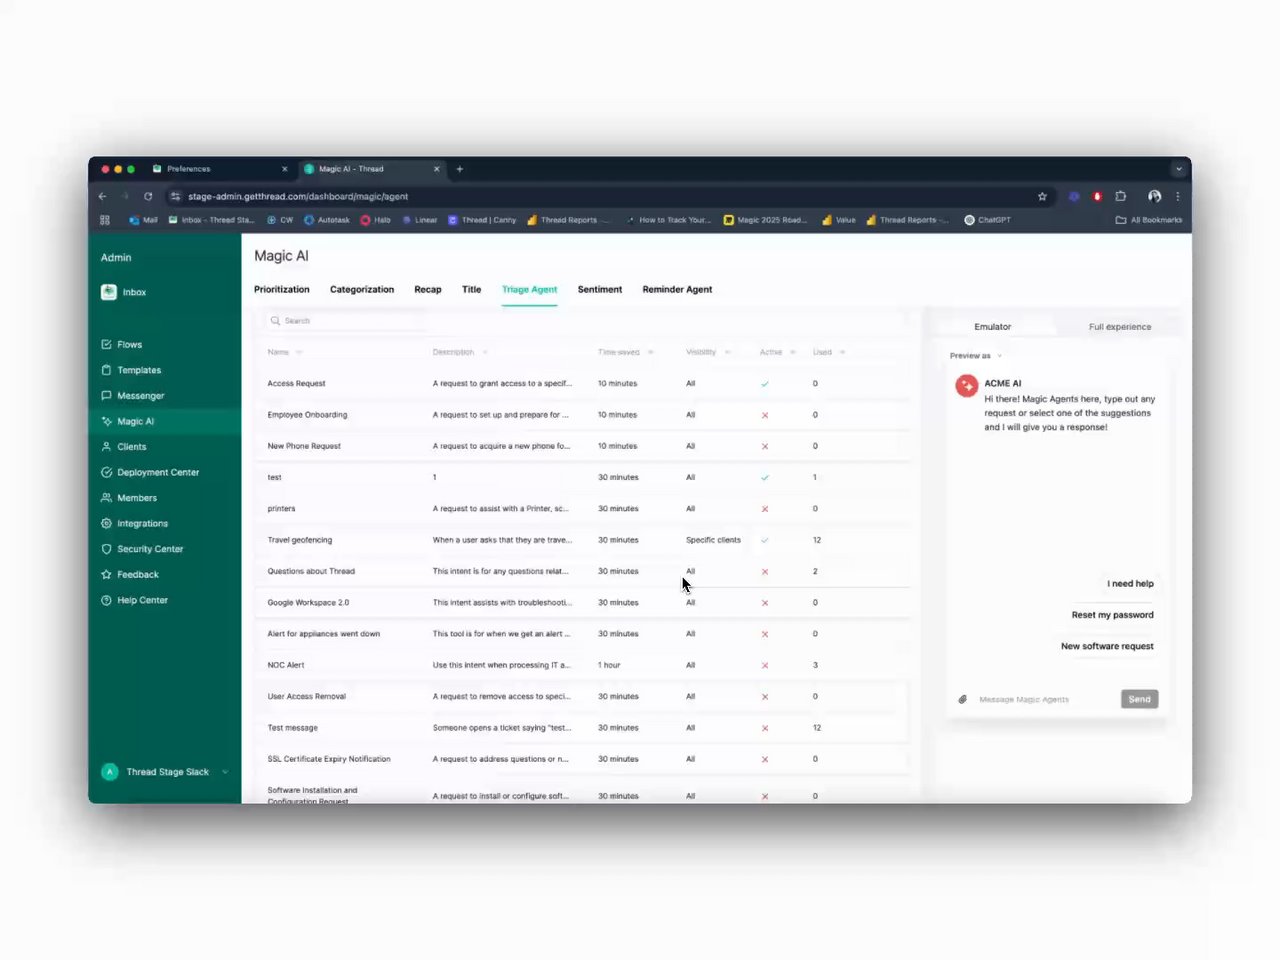Click the Security Center shield icon
Screen dimensions: 1280x960
pyautogui.click(x=106, y=549)
